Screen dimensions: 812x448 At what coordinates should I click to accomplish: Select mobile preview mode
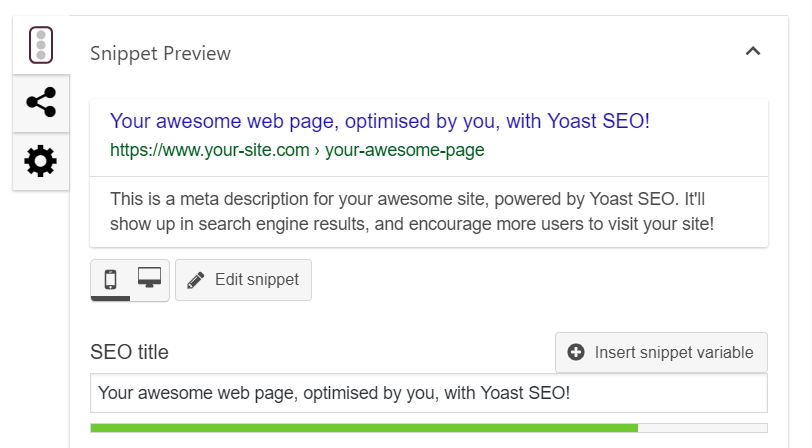click(x=110, y=280)
